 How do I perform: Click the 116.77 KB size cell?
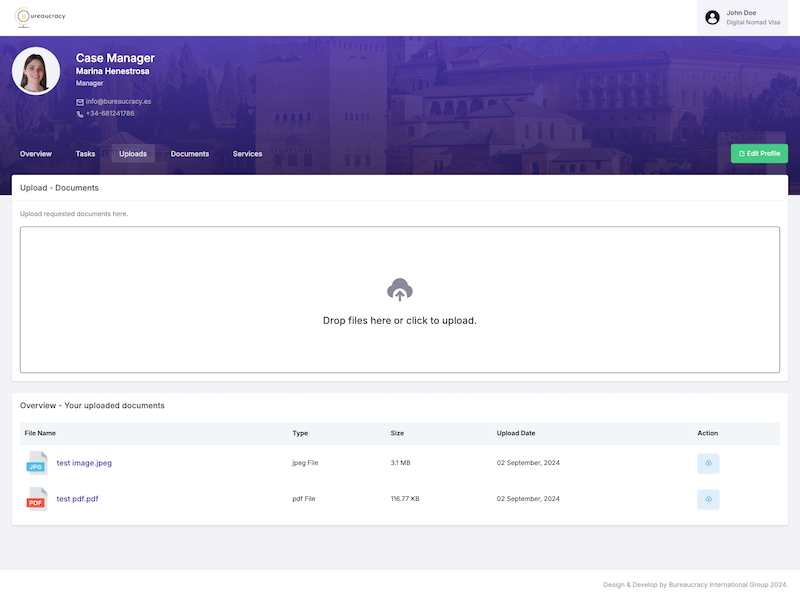405,499
